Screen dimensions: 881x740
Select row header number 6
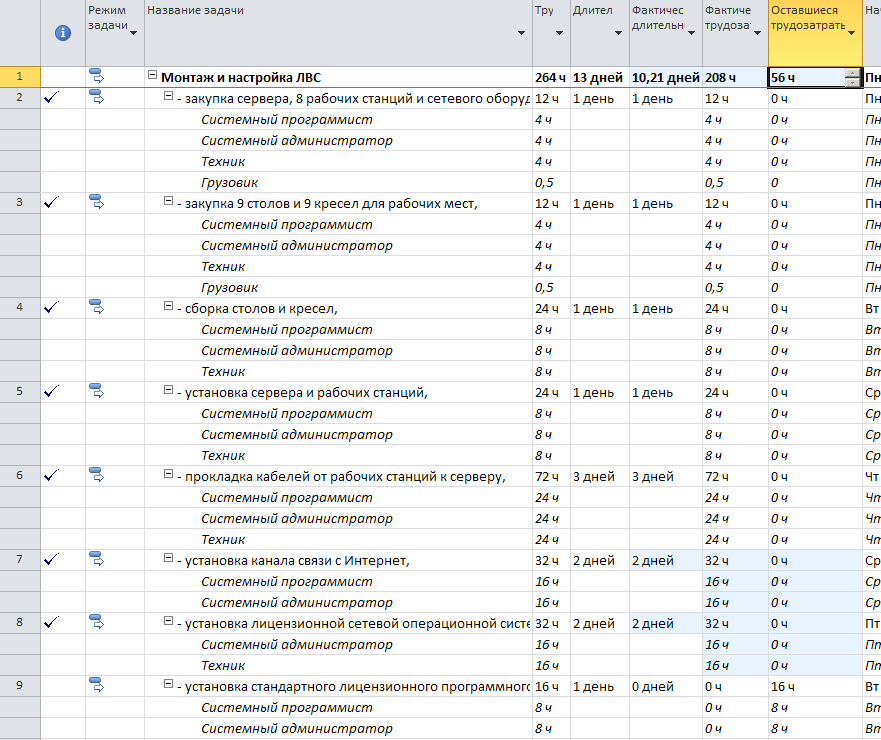point(20,476)
